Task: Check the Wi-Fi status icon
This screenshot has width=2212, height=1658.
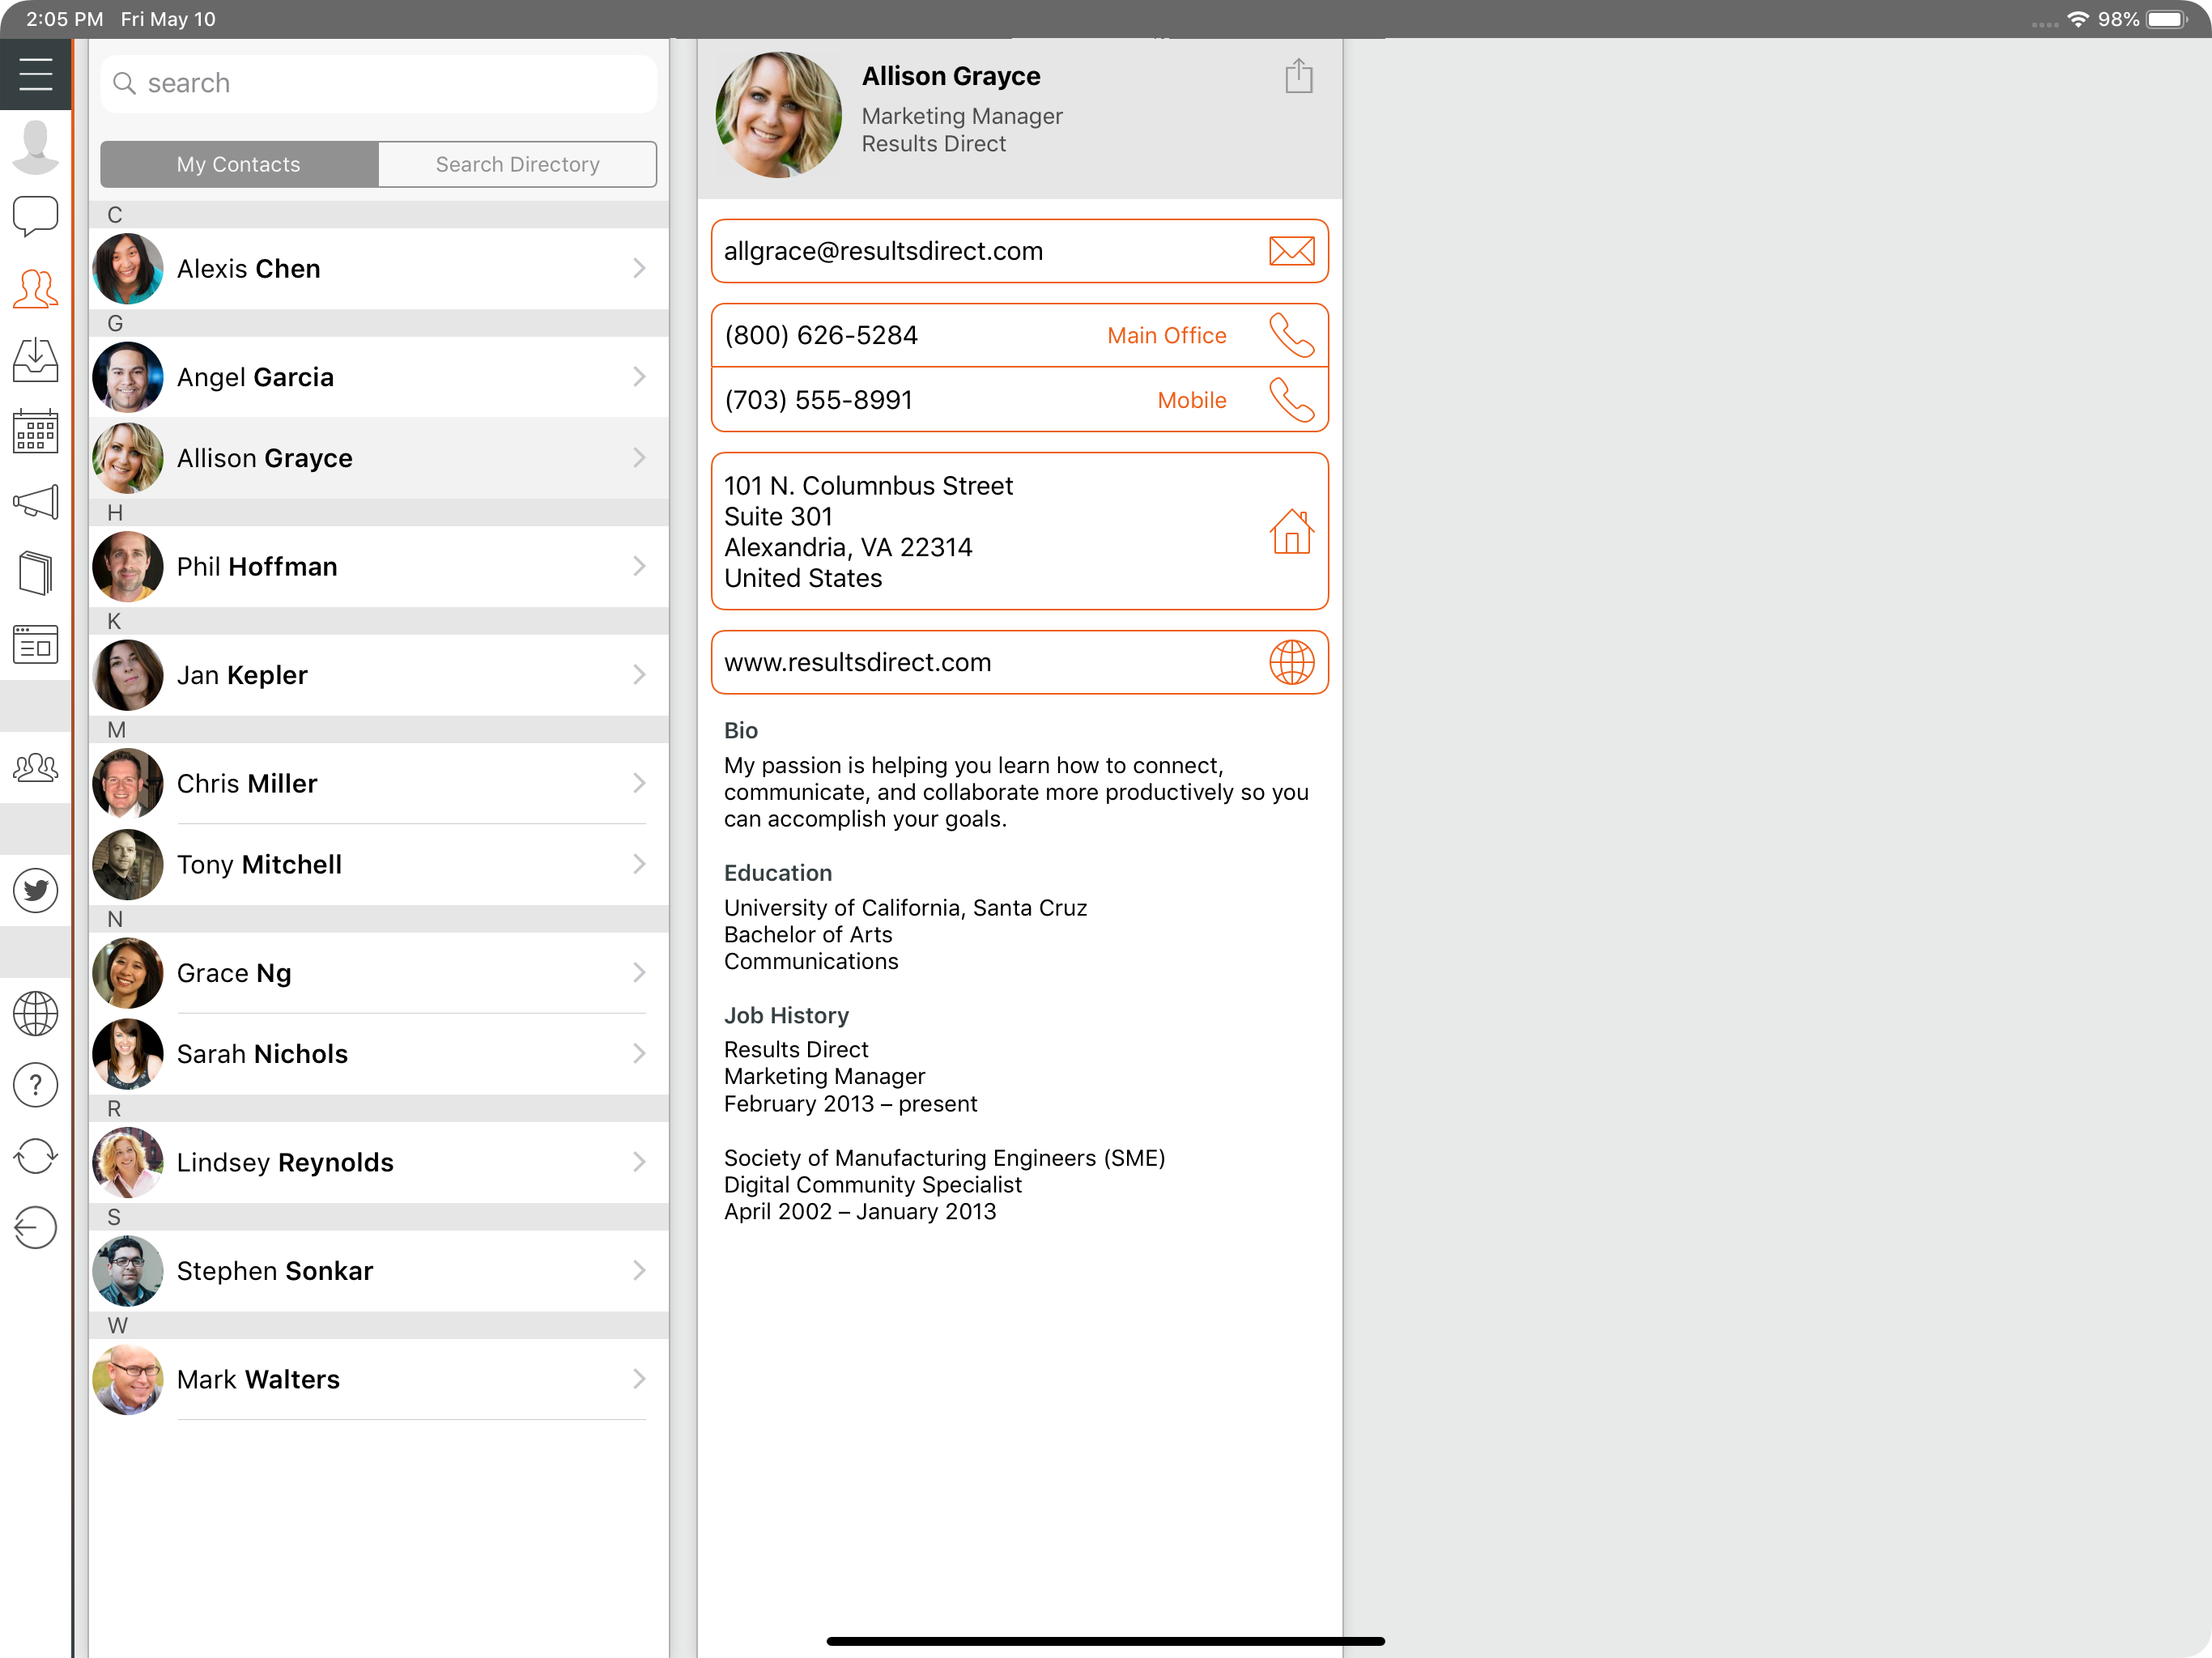Action: click(2078, 19)
